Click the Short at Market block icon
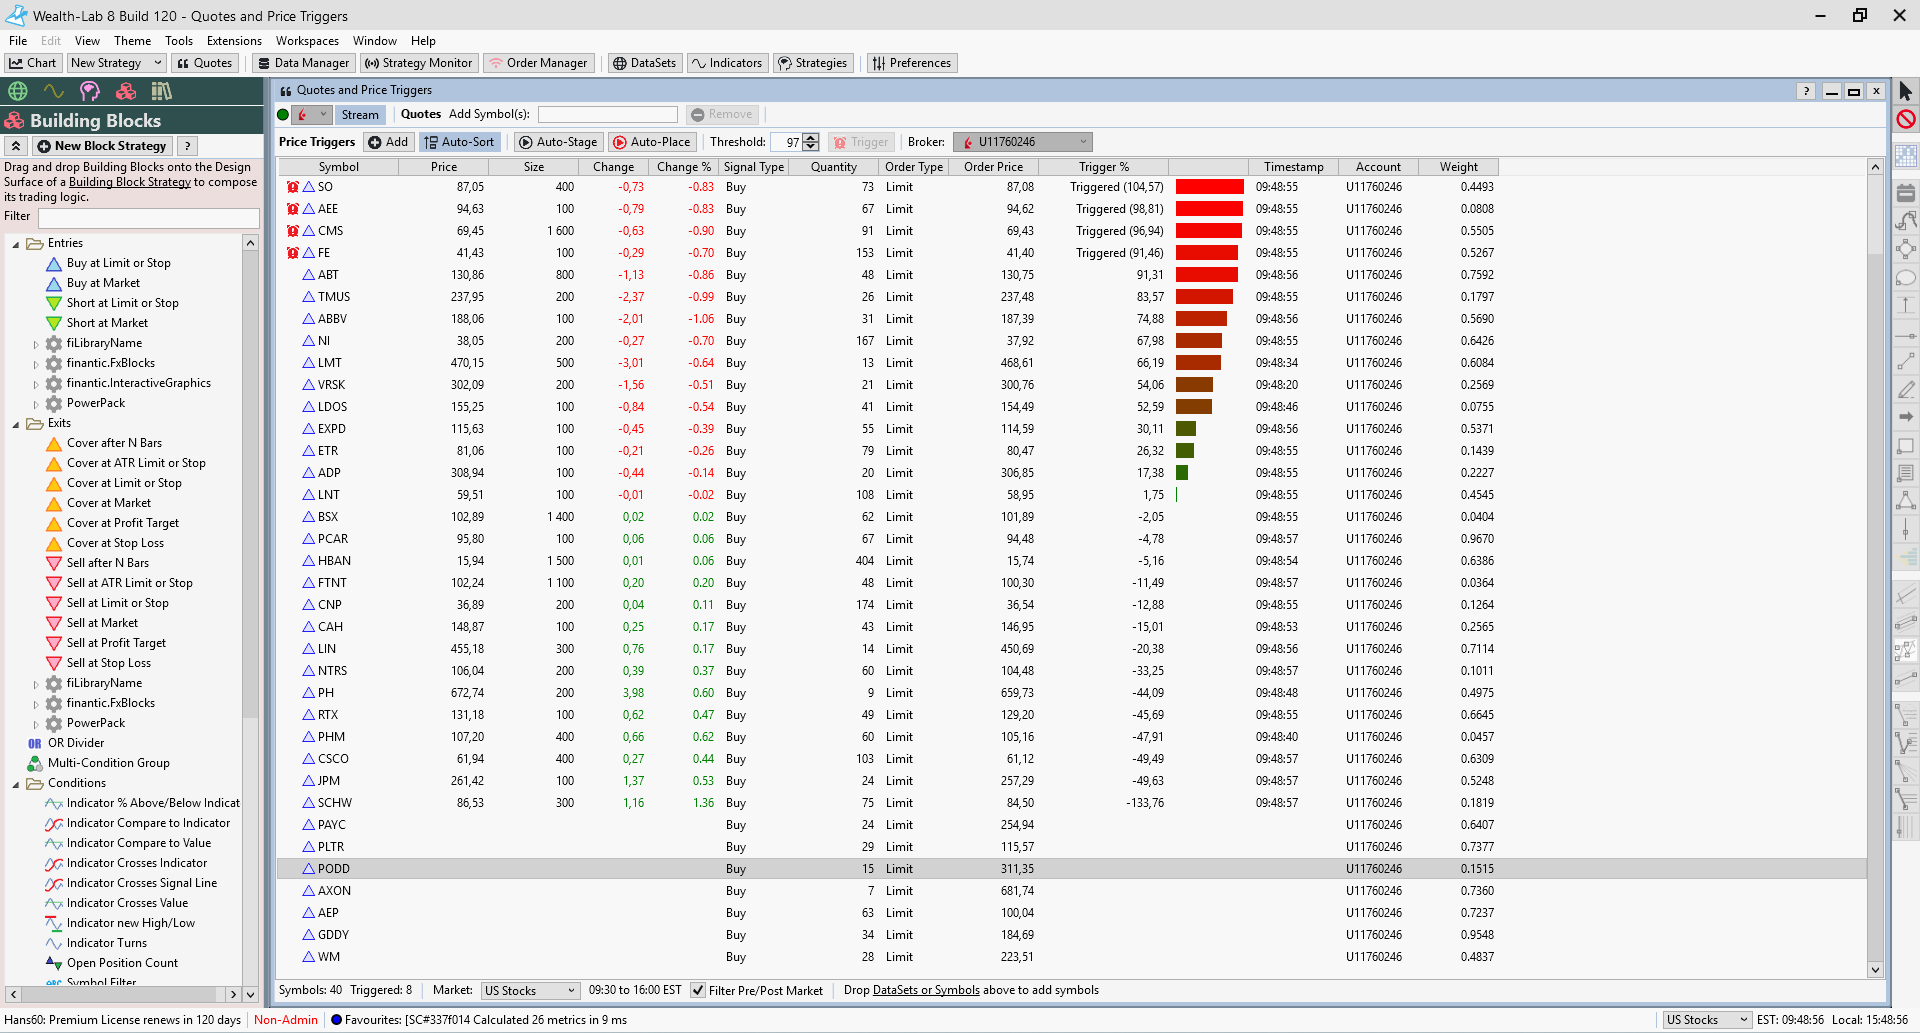The width and height of the screenshot is (1920, 1033). coord(54,323)
